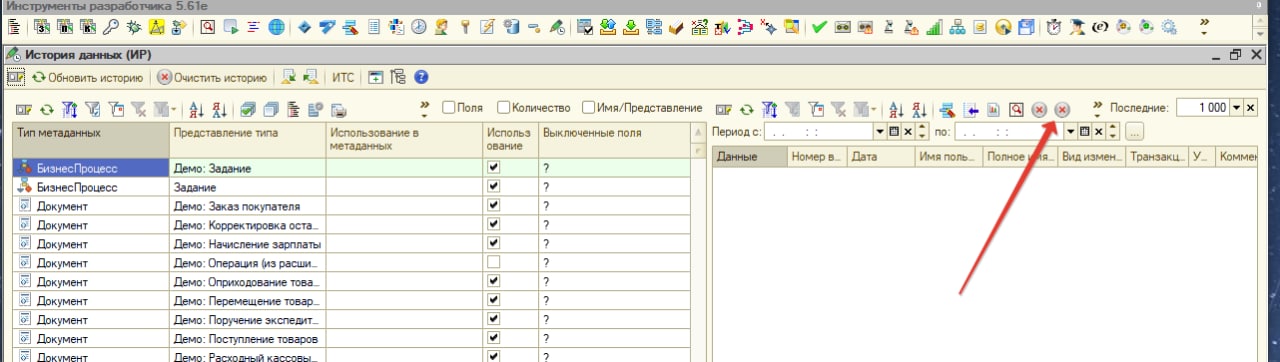Clear the Последние field with its X button
The height and width of the screenshot is (362, 1280).
pyautogui.click(x=1250, y=108)
